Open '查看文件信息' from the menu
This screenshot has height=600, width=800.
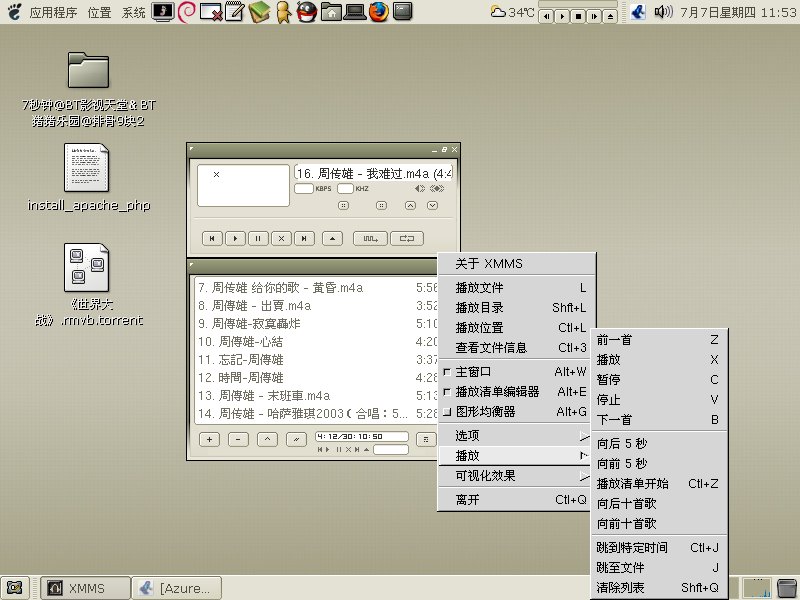coord(516,347)
